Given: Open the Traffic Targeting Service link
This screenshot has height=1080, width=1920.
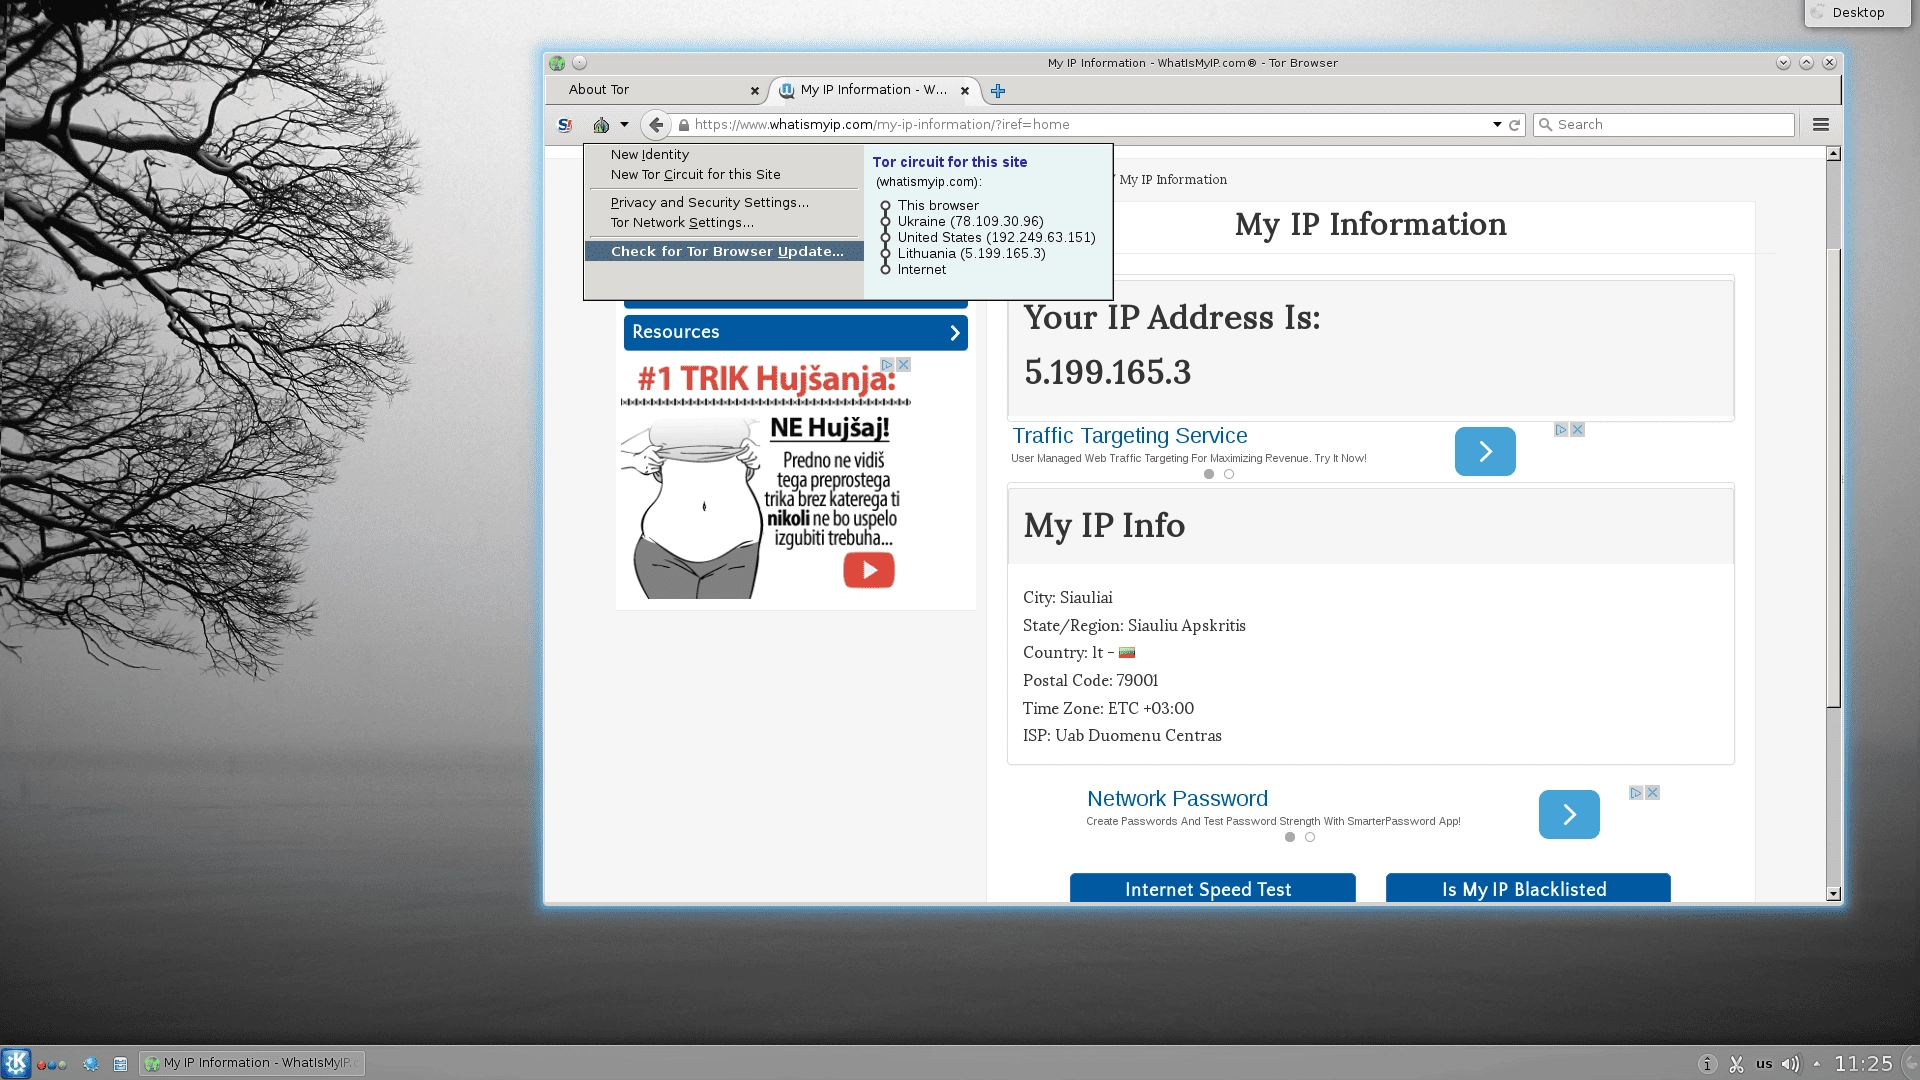Looking at the screenshot, I should 1130,436.
